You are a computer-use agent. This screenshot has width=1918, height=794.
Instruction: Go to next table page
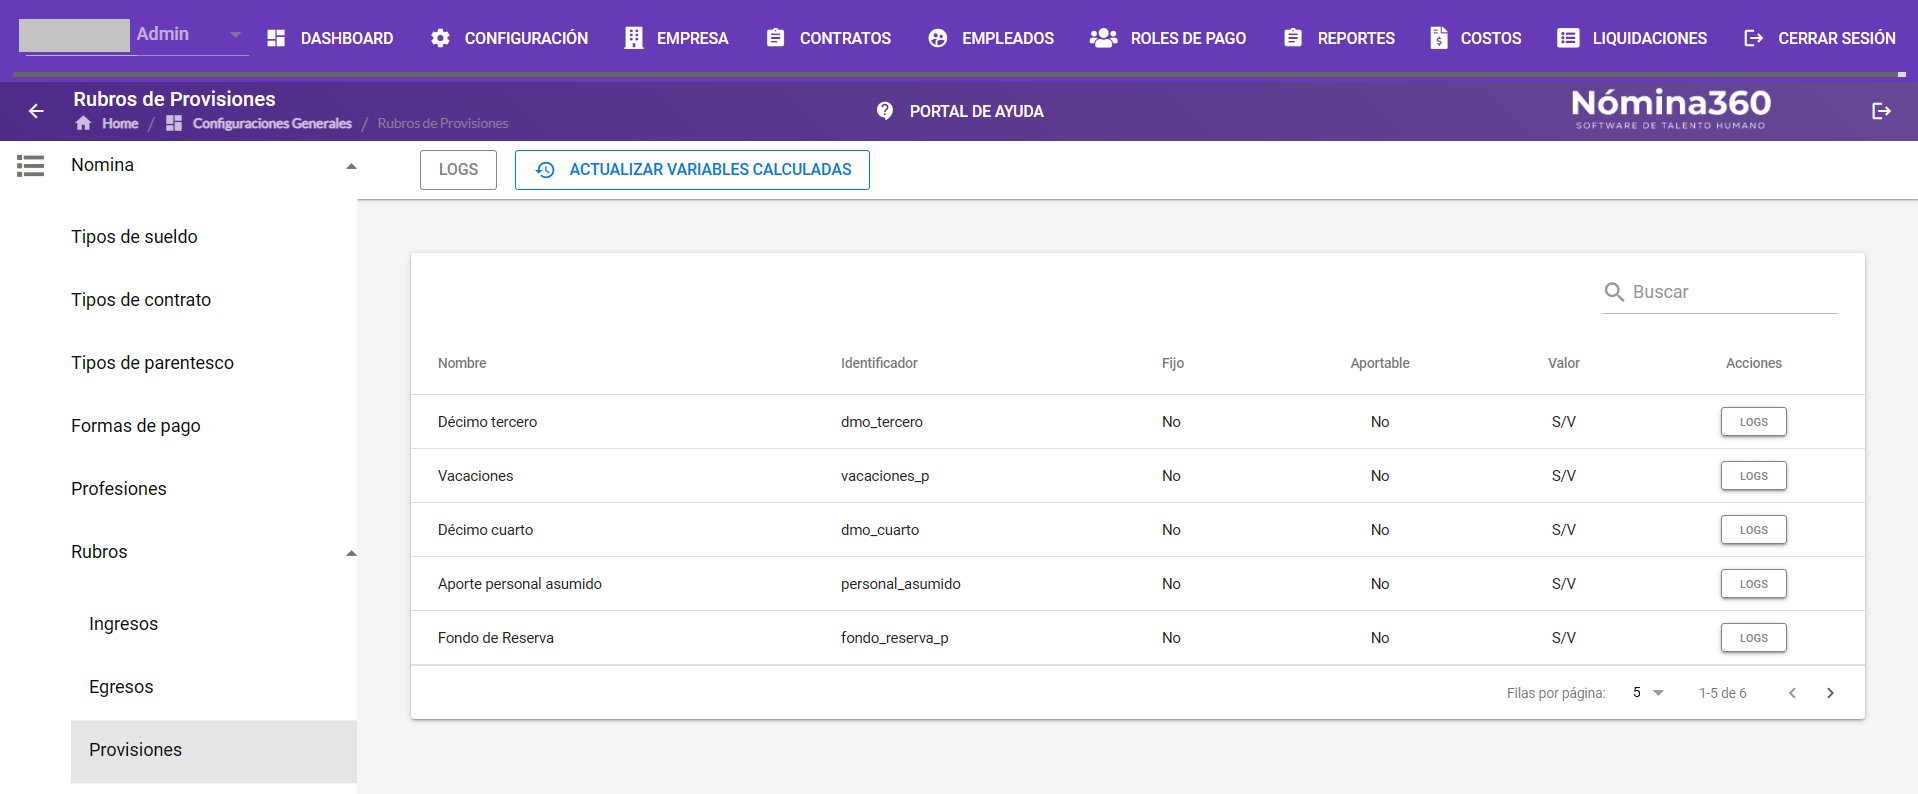pos(1830,693)
